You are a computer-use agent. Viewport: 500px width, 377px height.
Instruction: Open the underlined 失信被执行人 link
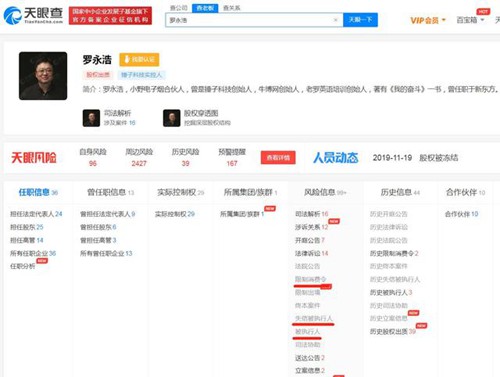(x=314, y=318)
